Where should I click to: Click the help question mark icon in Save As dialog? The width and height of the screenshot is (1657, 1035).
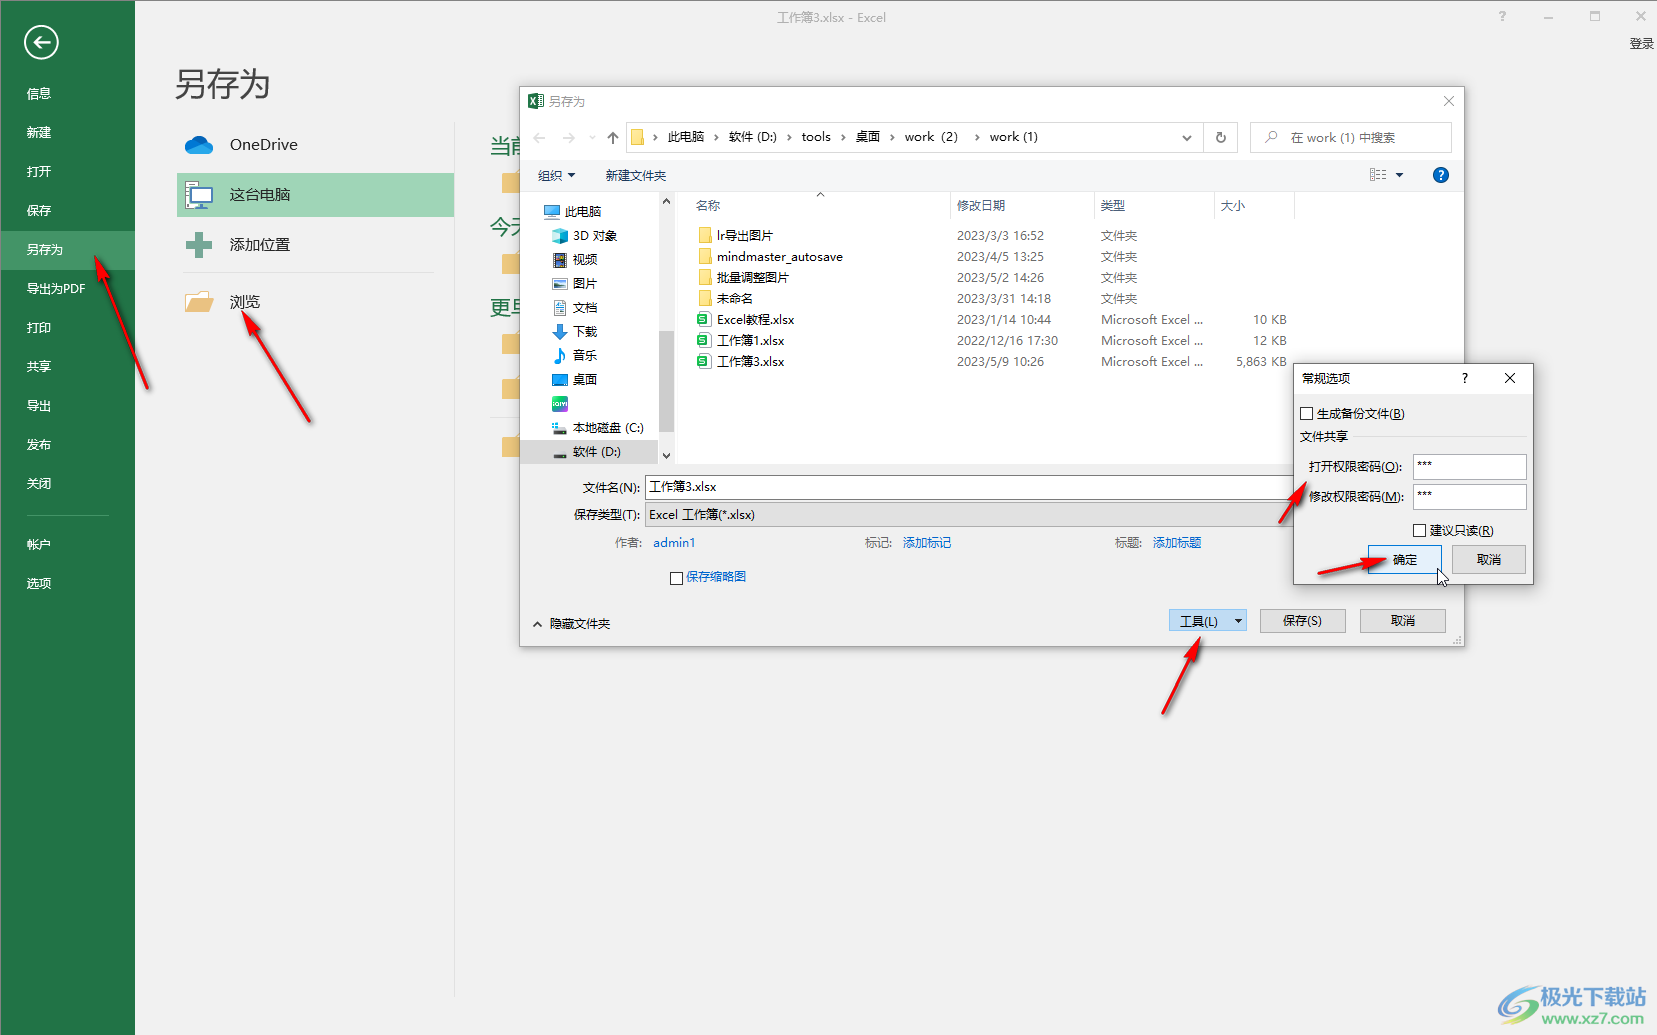click(x=1440, y=175)
